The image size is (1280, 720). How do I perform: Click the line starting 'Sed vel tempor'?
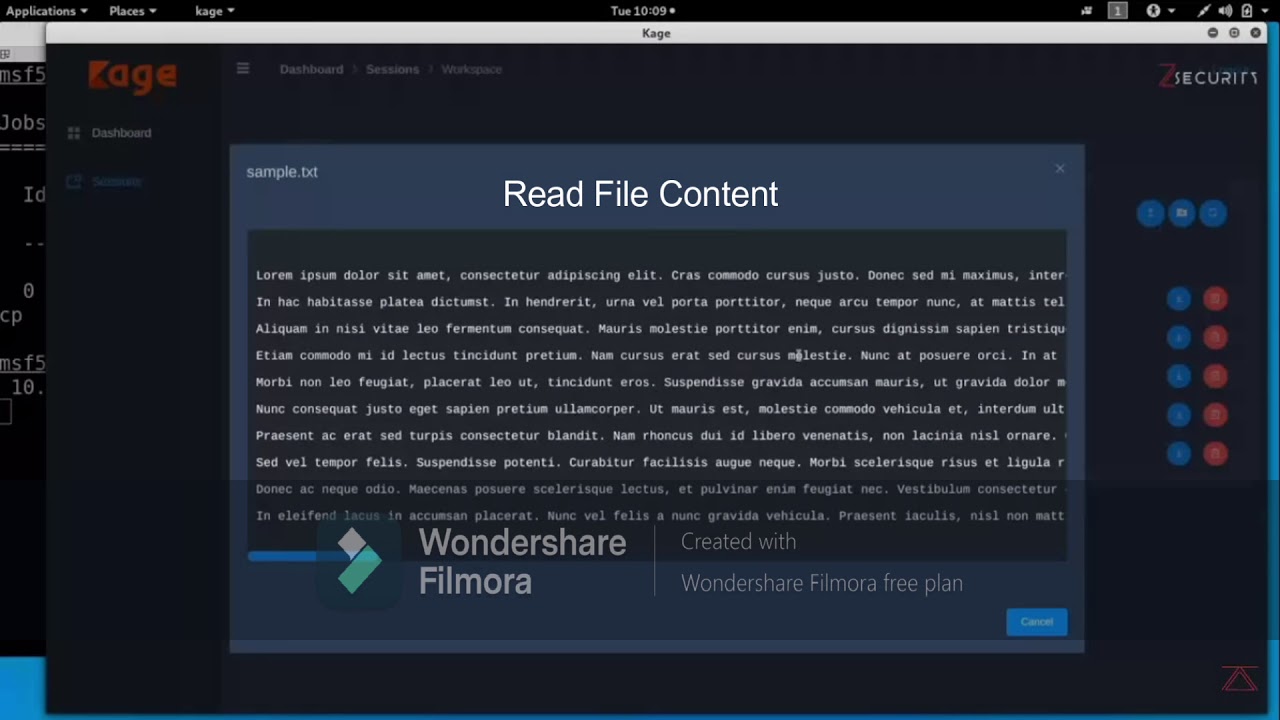tap(660, 463)
